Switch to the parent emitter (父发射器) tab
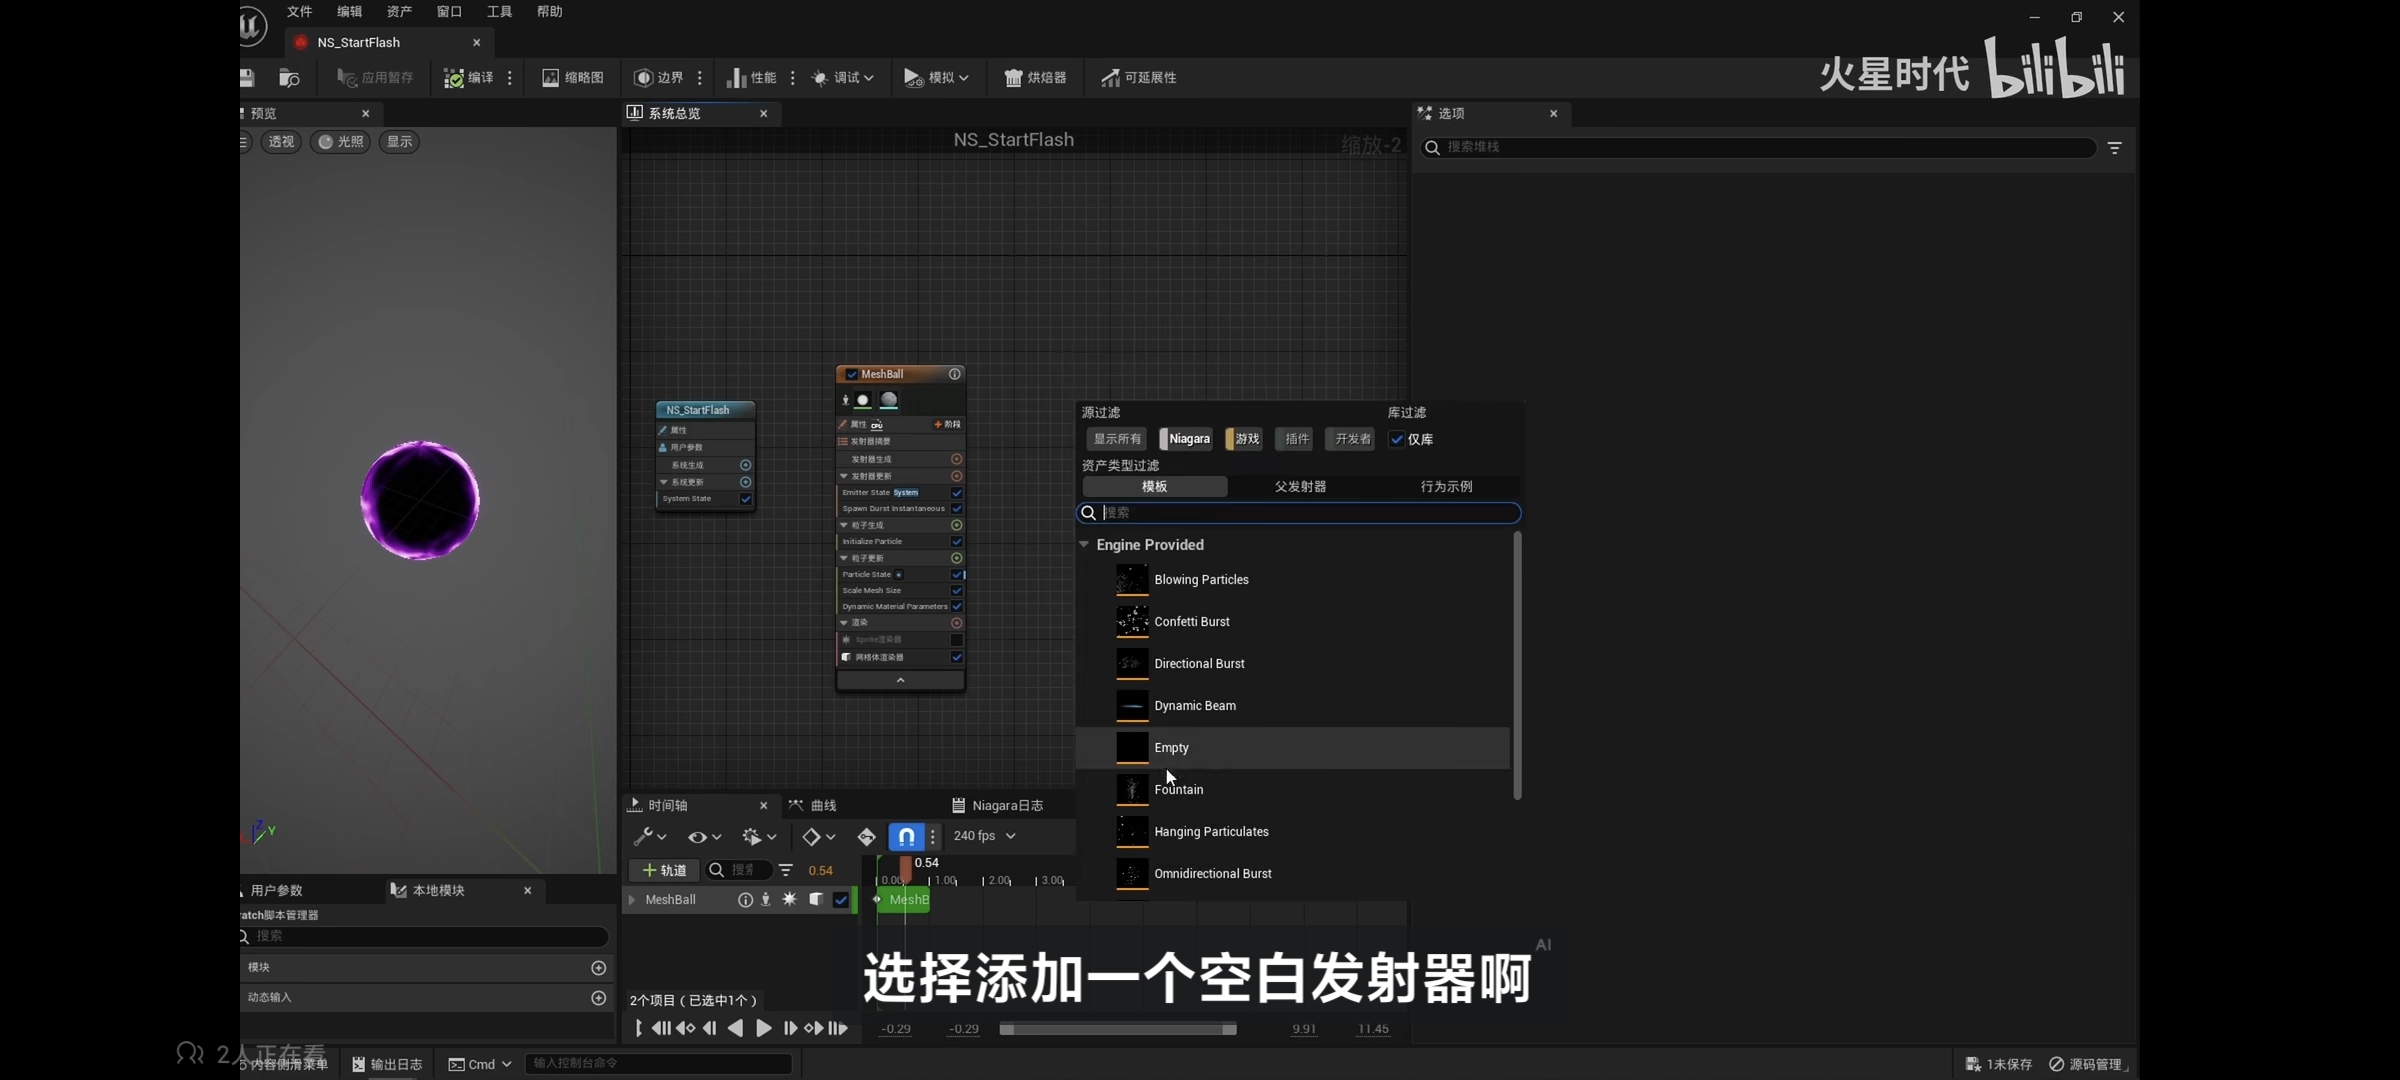This screenshot has width=2400, height=1080. [1300, 487]
